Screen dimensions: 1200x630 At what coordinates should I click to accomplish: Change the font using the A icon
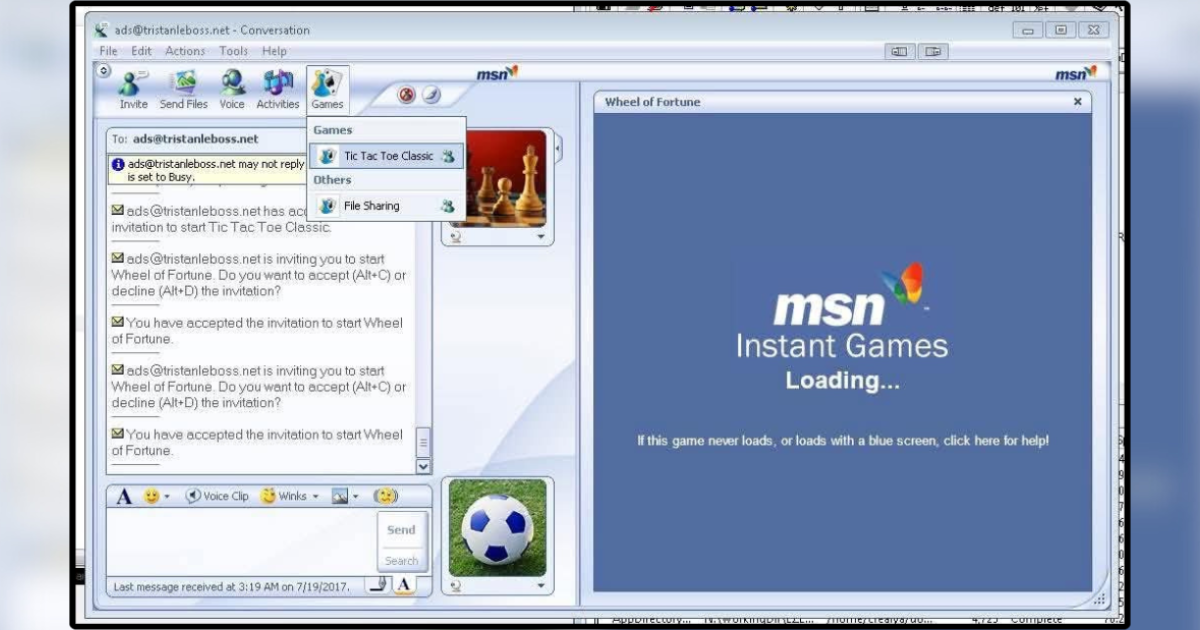124,494
